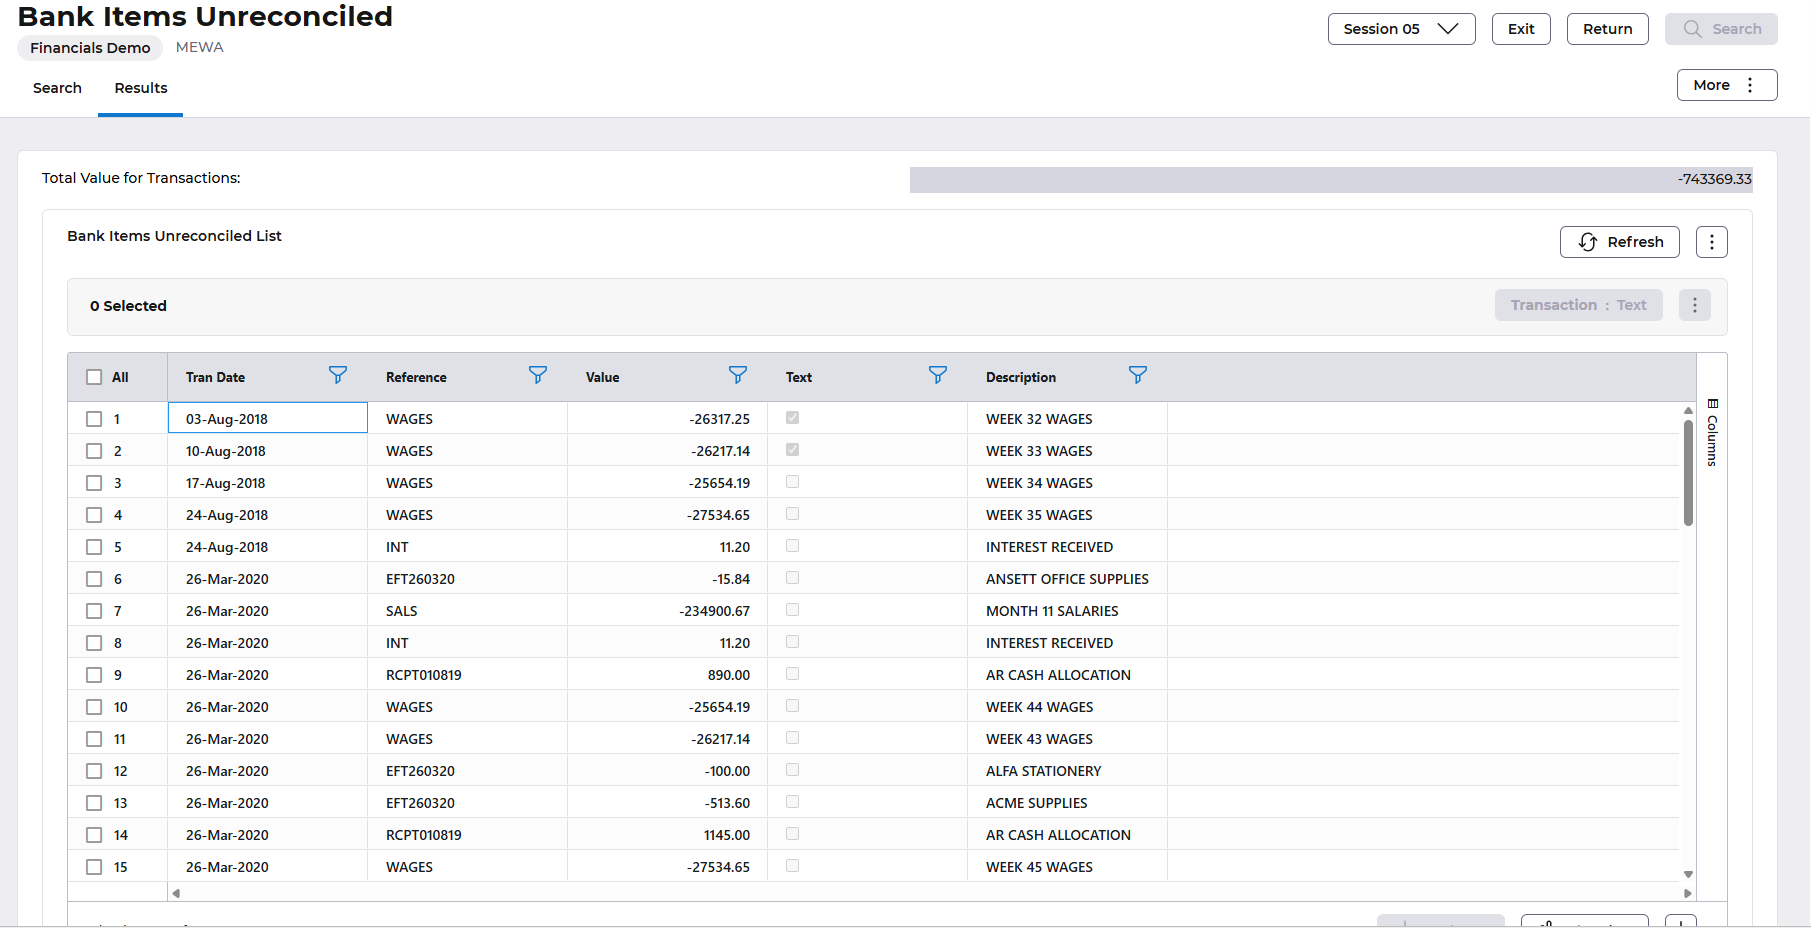Click the Exit button
The height and width of the screenshot is (928, 1811).
[1520, 29]
